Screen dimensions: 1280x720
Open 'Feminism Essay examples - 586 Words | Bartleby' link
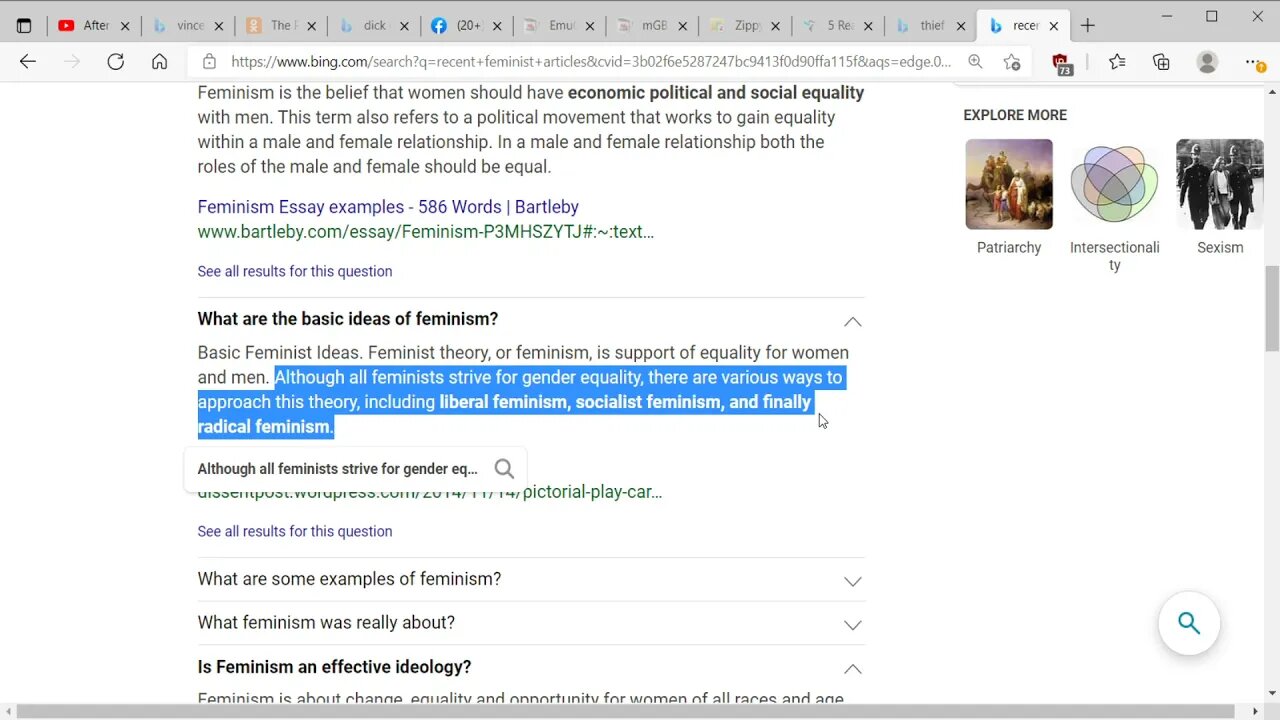coord(388,207)
